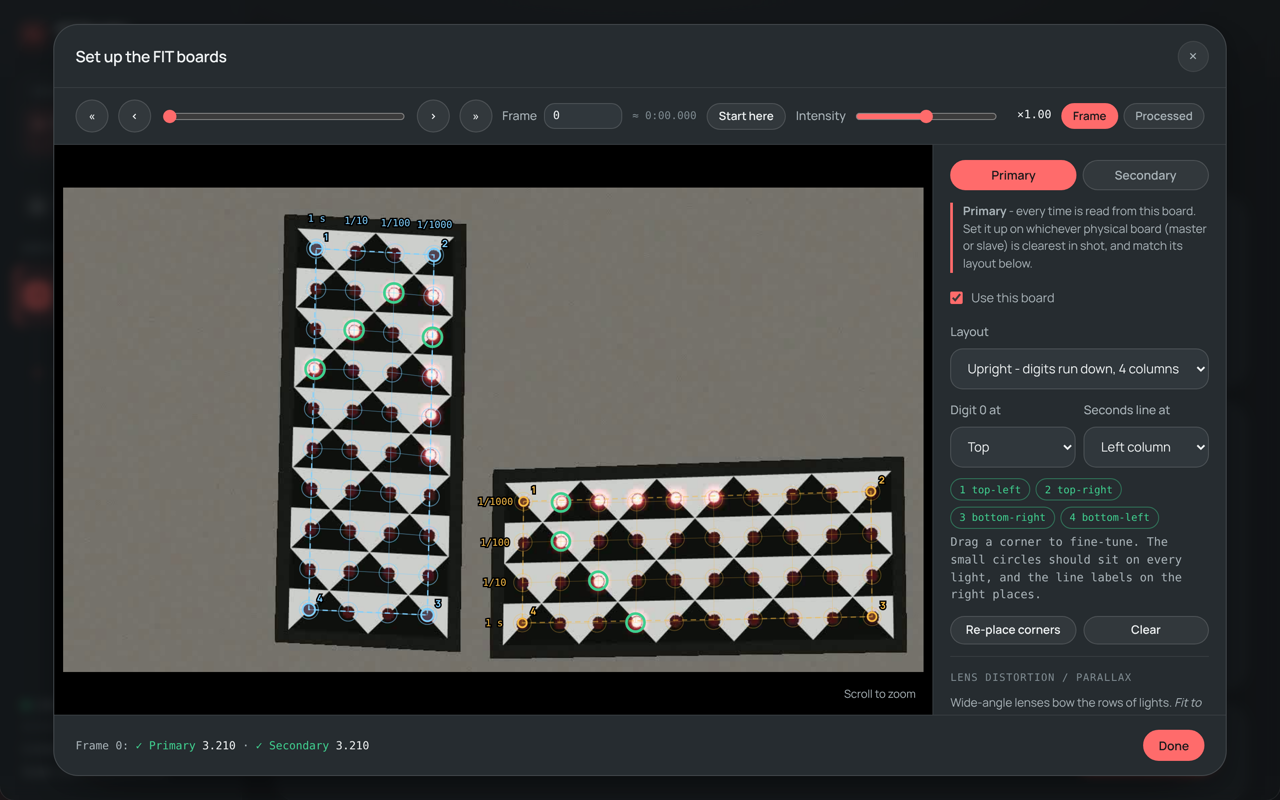Viewport: 1280px width, 800px height.
Task: Click the Intensity slider
Action: pos(926,117)
